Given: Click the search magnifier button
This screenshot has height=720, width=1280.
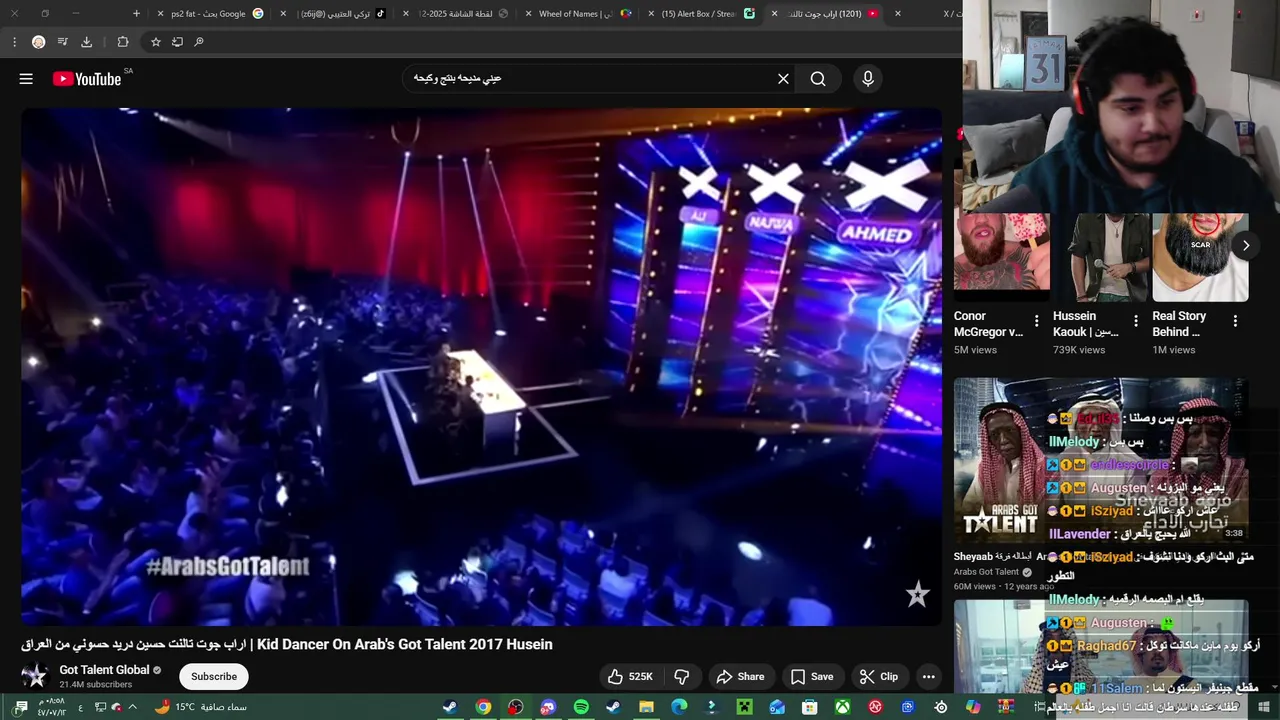Looking at the screenshot, I should tap(818, 79).
